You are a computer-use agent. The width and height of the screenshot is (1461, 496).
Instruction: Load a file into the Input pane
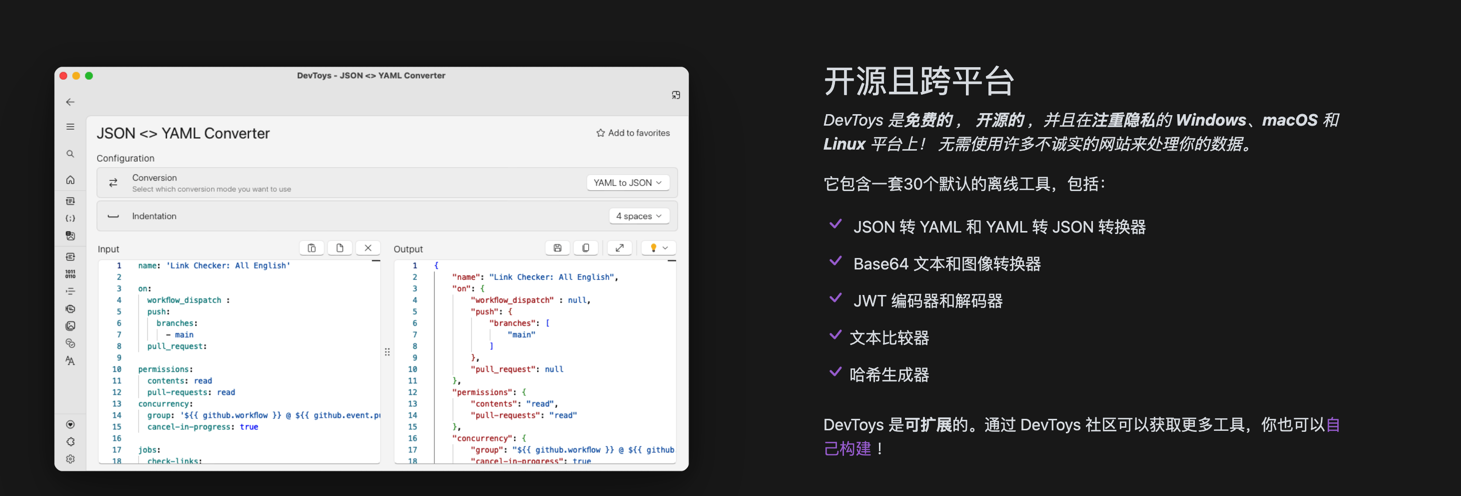340,248
